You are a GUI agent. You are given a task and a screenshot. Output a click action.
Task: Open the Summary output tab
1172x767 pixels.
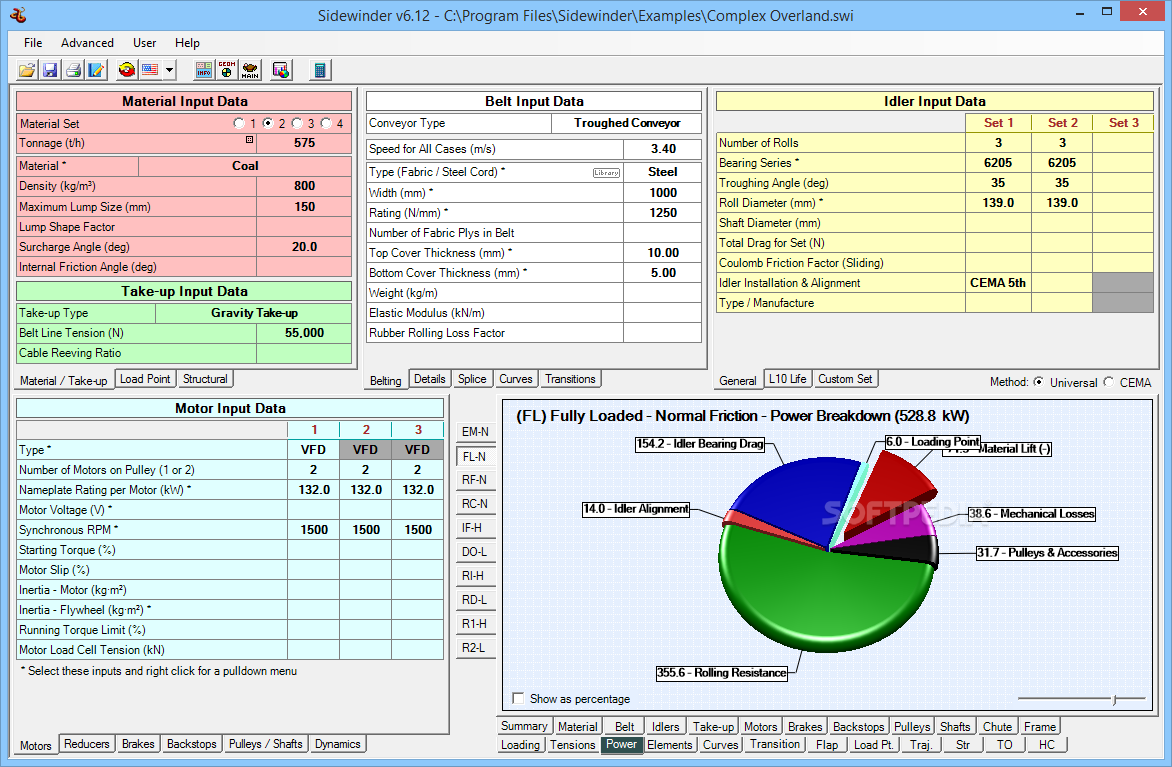524,726
